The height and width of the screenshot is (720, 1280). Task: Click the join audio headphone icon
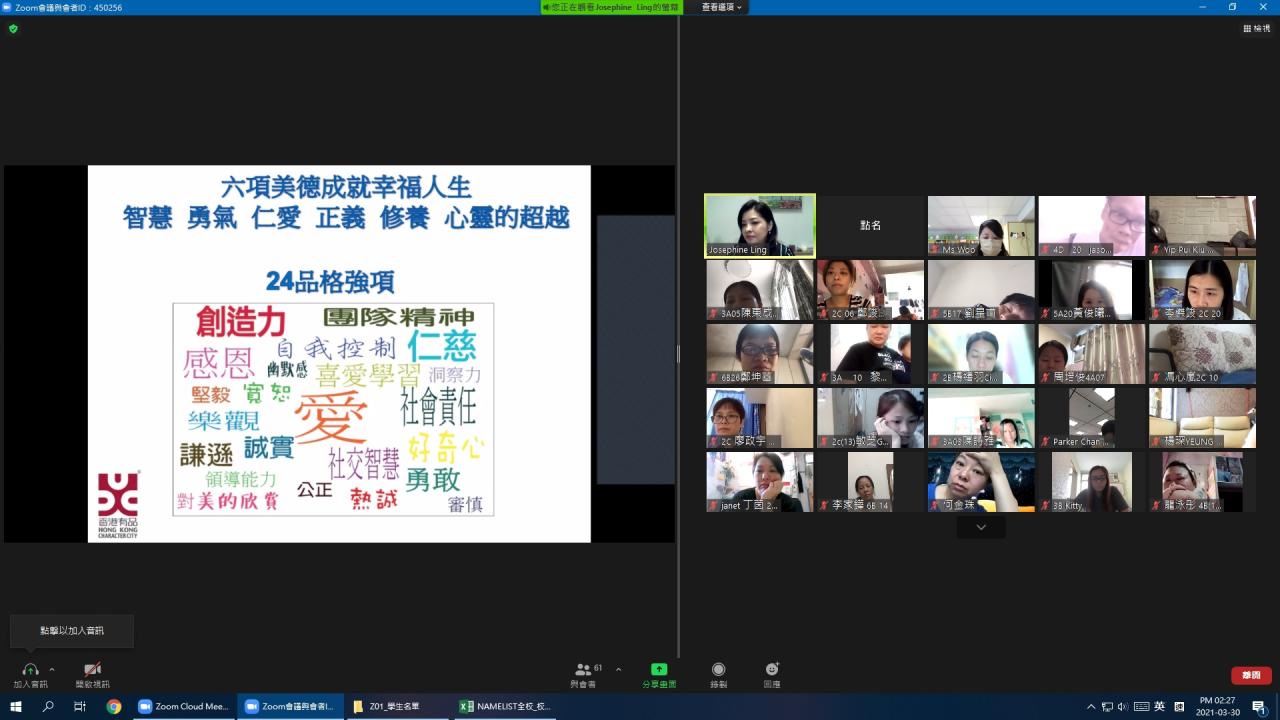click(x=30, y=669)
